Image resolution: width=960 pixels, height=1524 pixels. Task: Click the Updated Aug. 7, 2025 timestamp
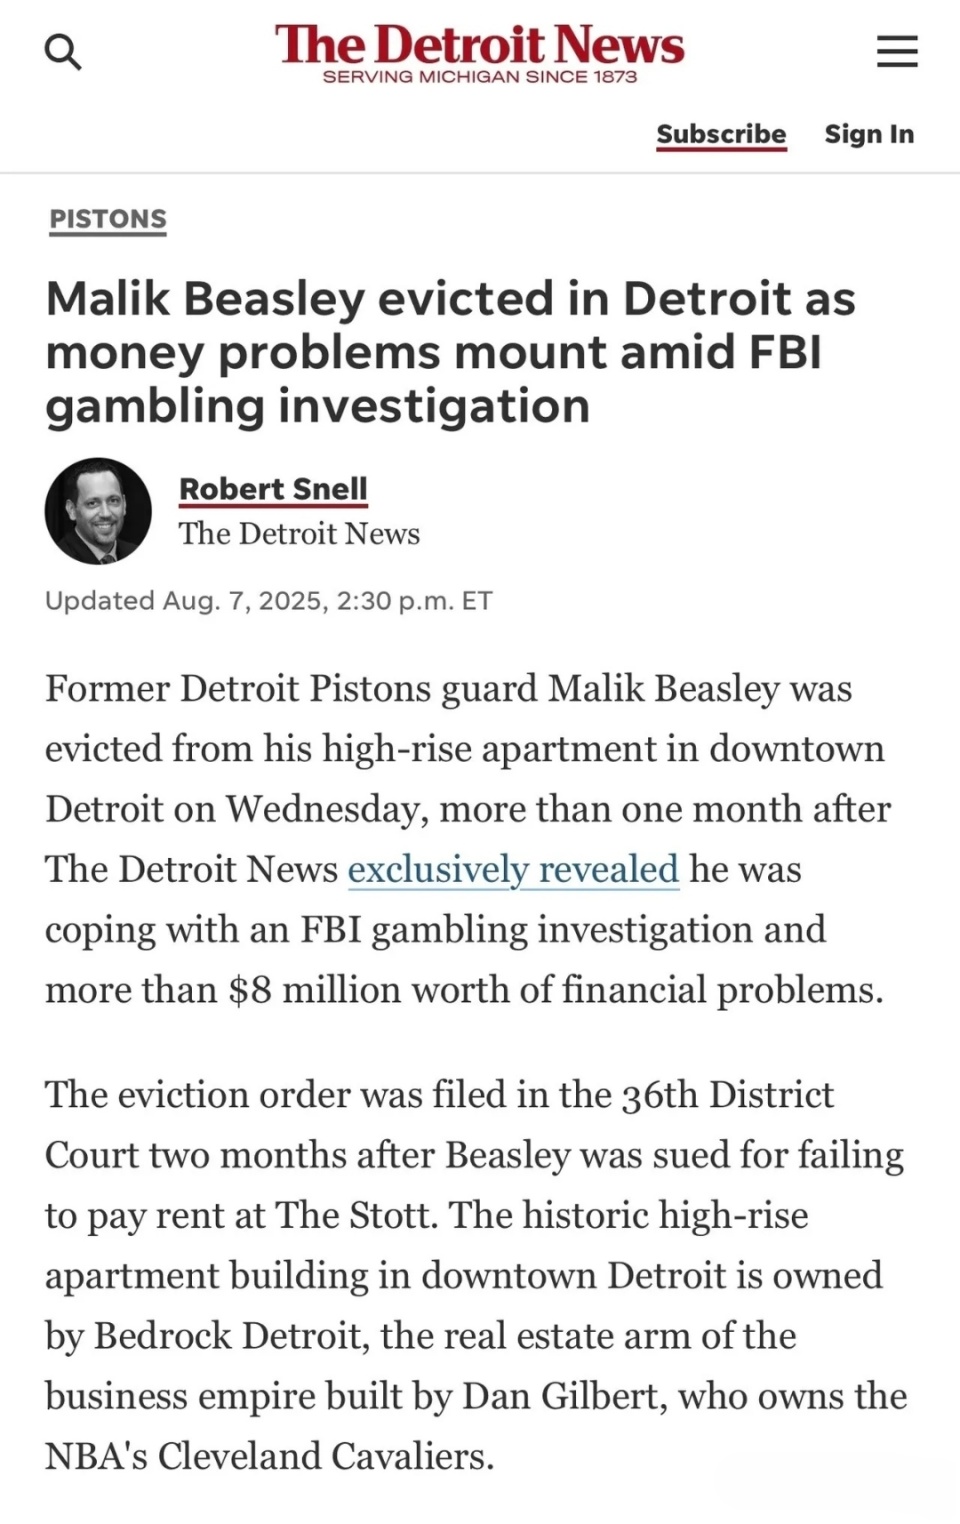click(268, 601)
